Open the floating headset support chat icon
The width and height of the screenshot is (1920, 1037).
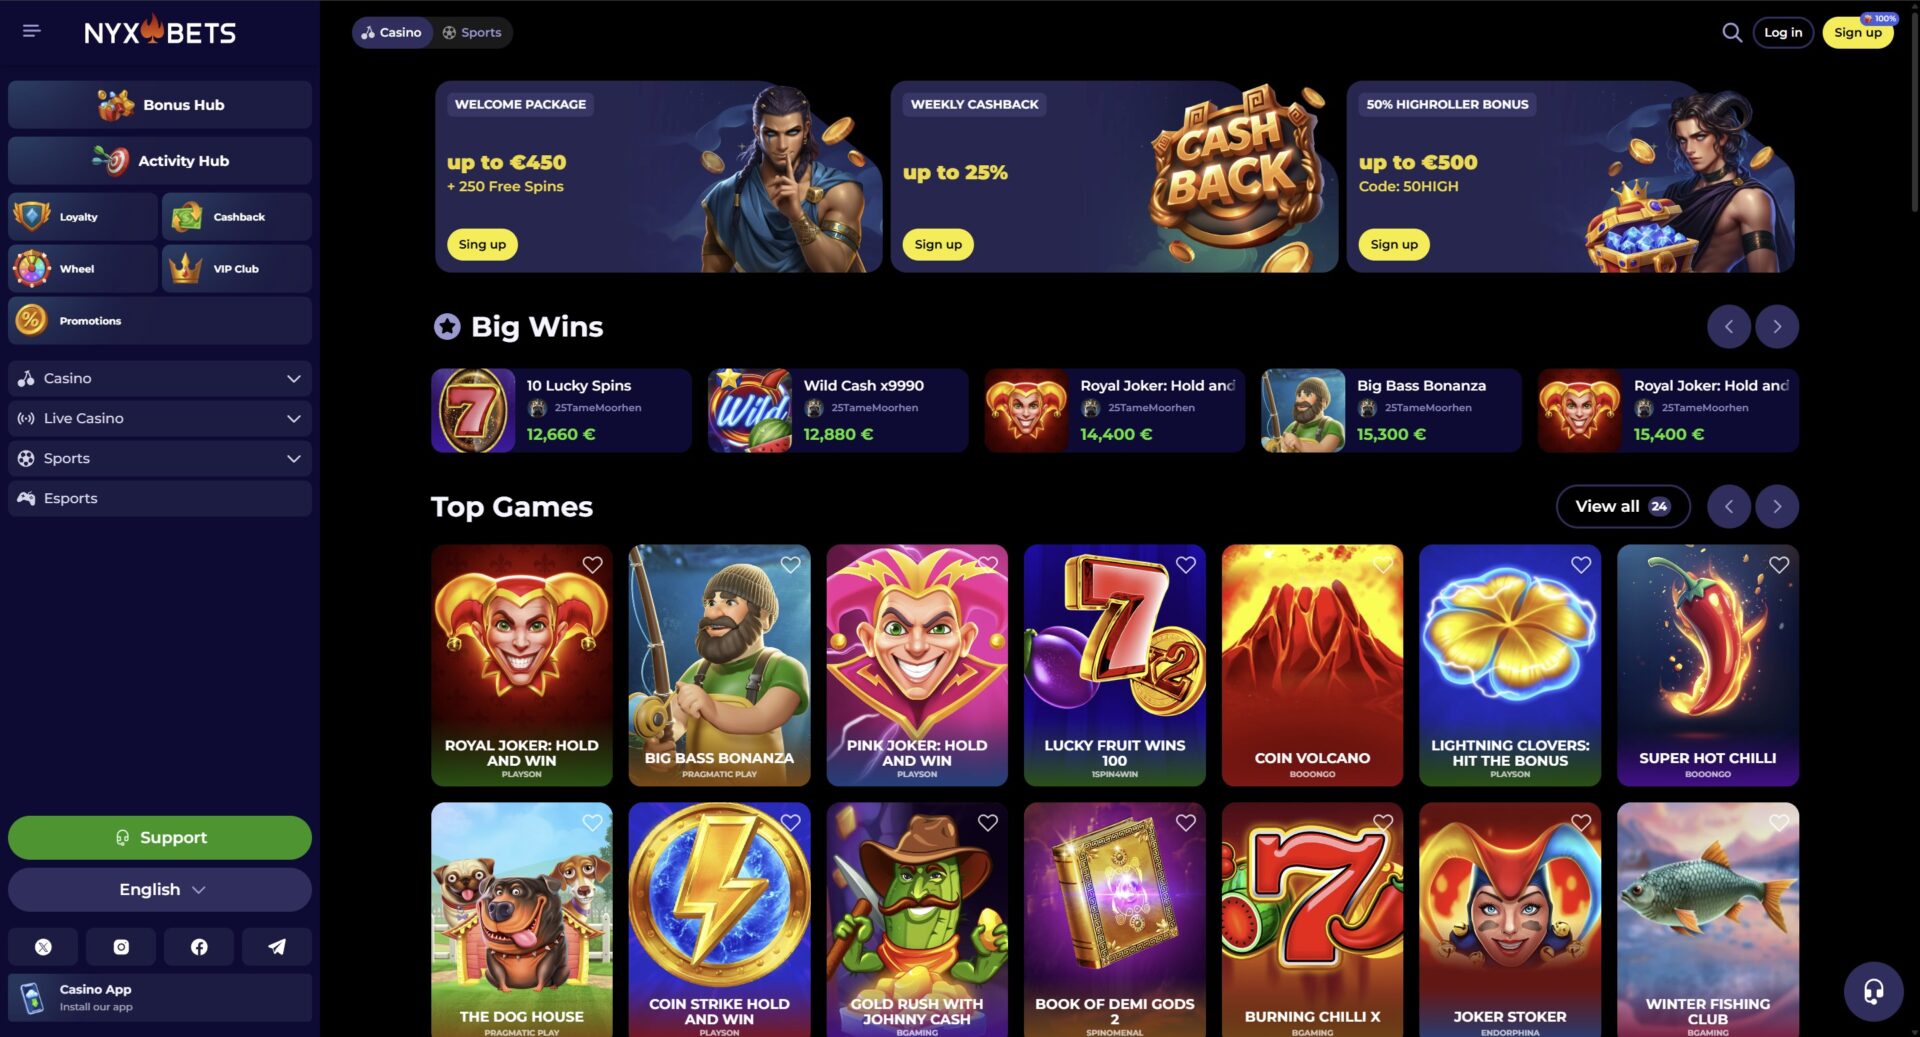1873,991
